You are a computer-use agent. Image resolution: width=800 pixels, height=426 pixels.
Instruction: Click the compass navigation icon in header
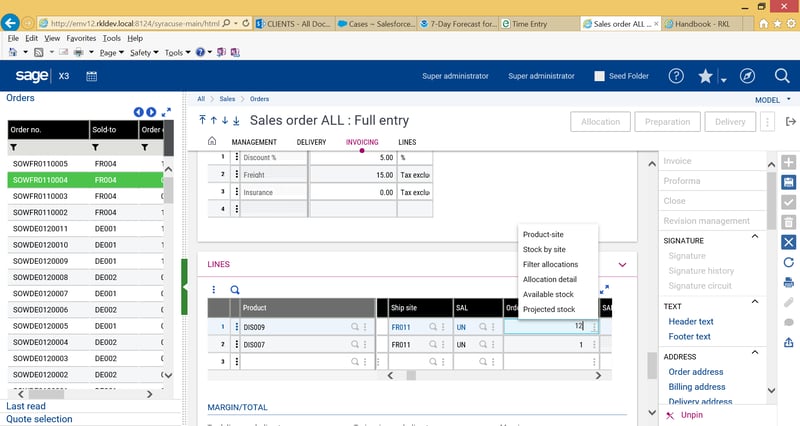[747, 76]
